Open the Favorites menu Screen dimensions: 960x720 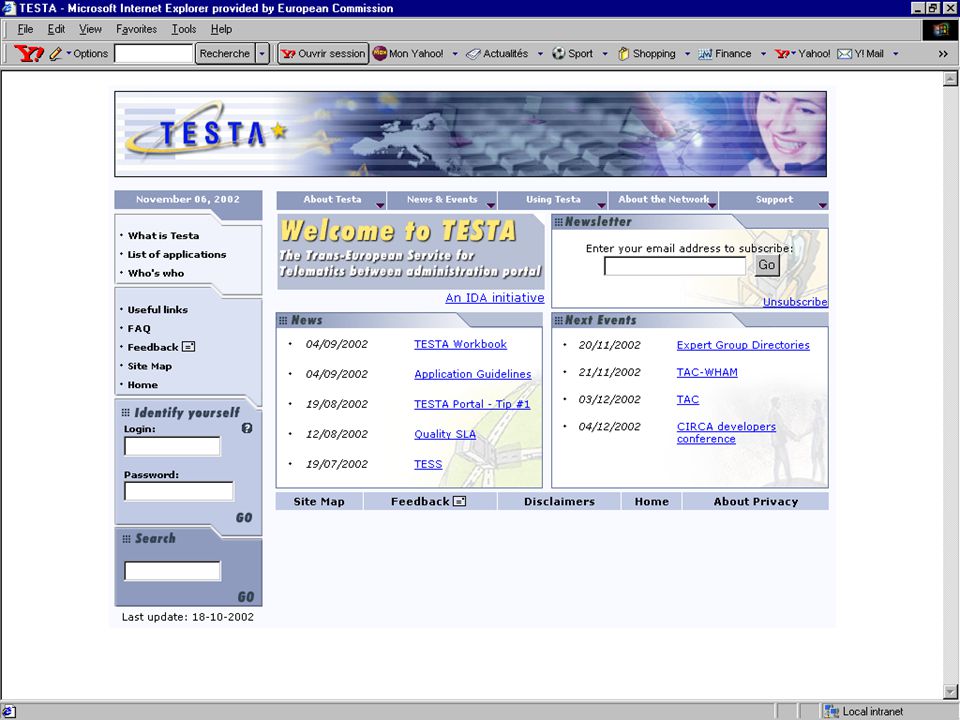point(137,29)
